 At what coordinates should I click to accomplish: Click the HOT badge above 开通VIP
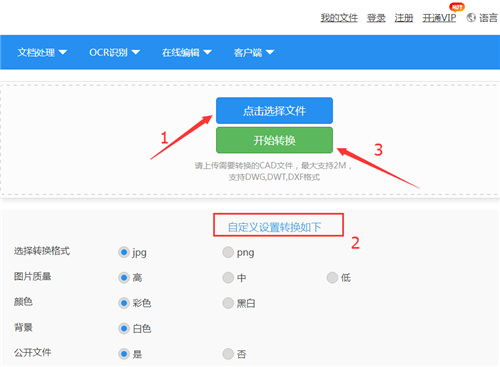pos(457,7)
